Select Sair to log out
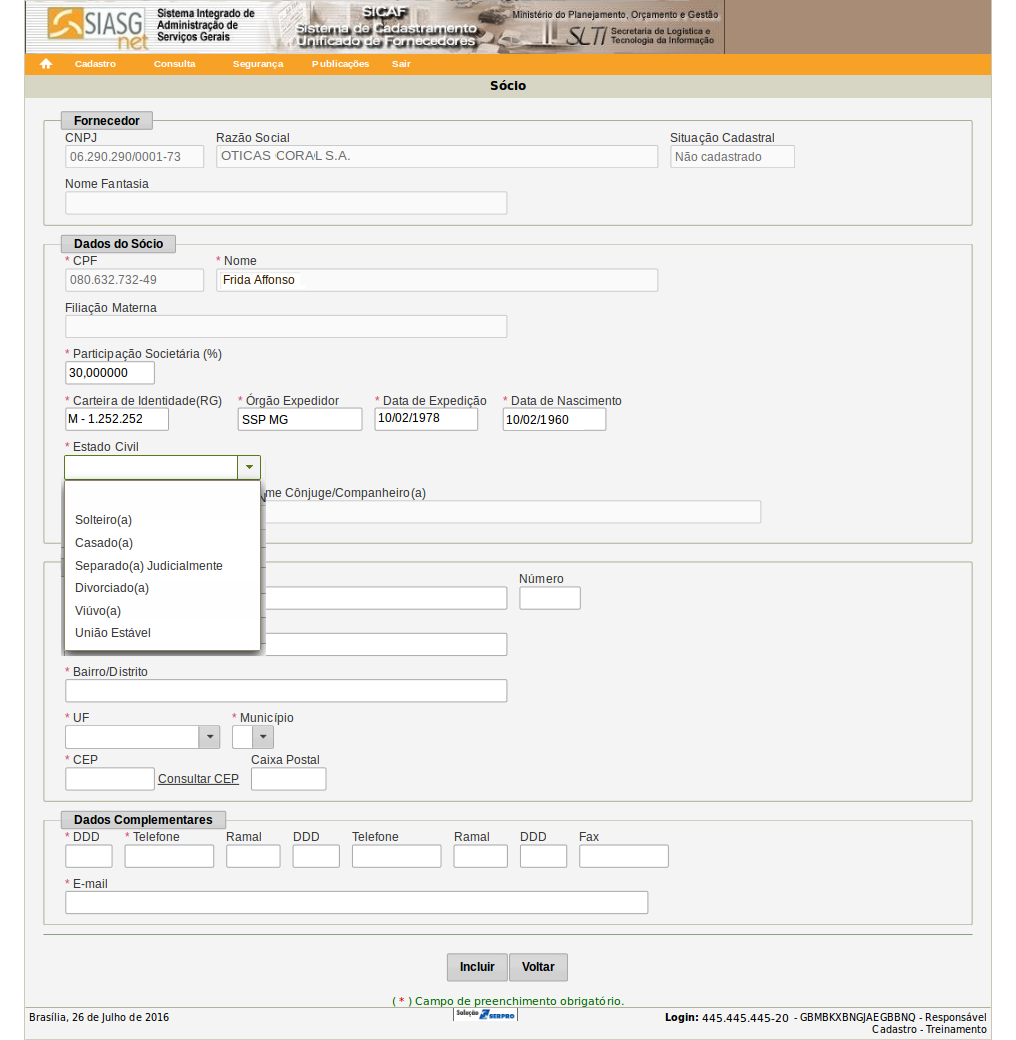This screenshot has width=1016, height=1040. [x=401, y=64]
